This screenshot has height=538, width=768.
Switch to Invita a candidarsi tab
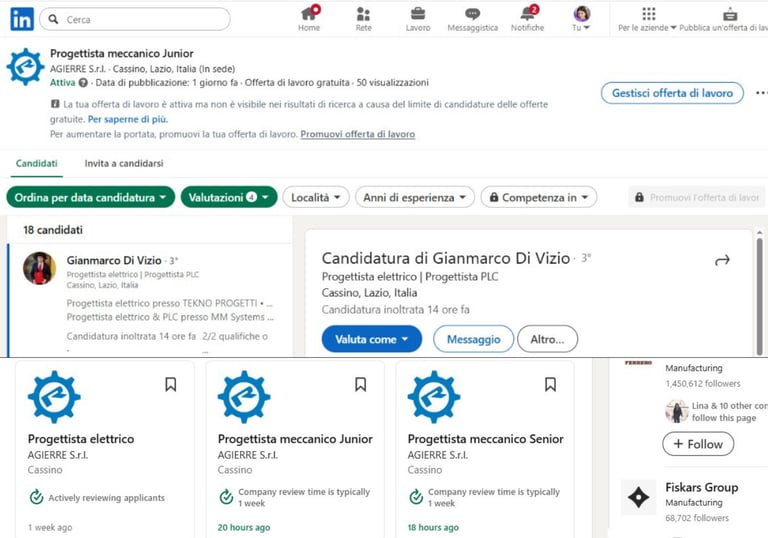(124, 164)
